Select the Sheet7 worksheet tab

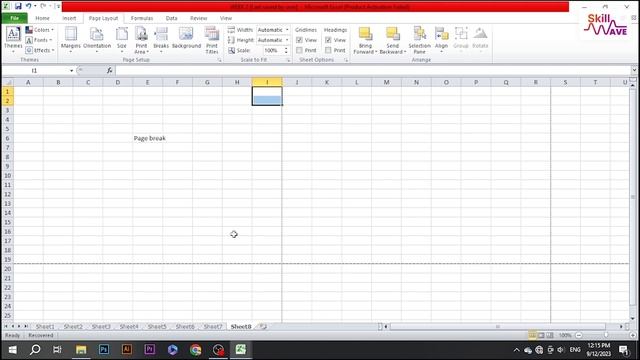[x=213, y=327]
